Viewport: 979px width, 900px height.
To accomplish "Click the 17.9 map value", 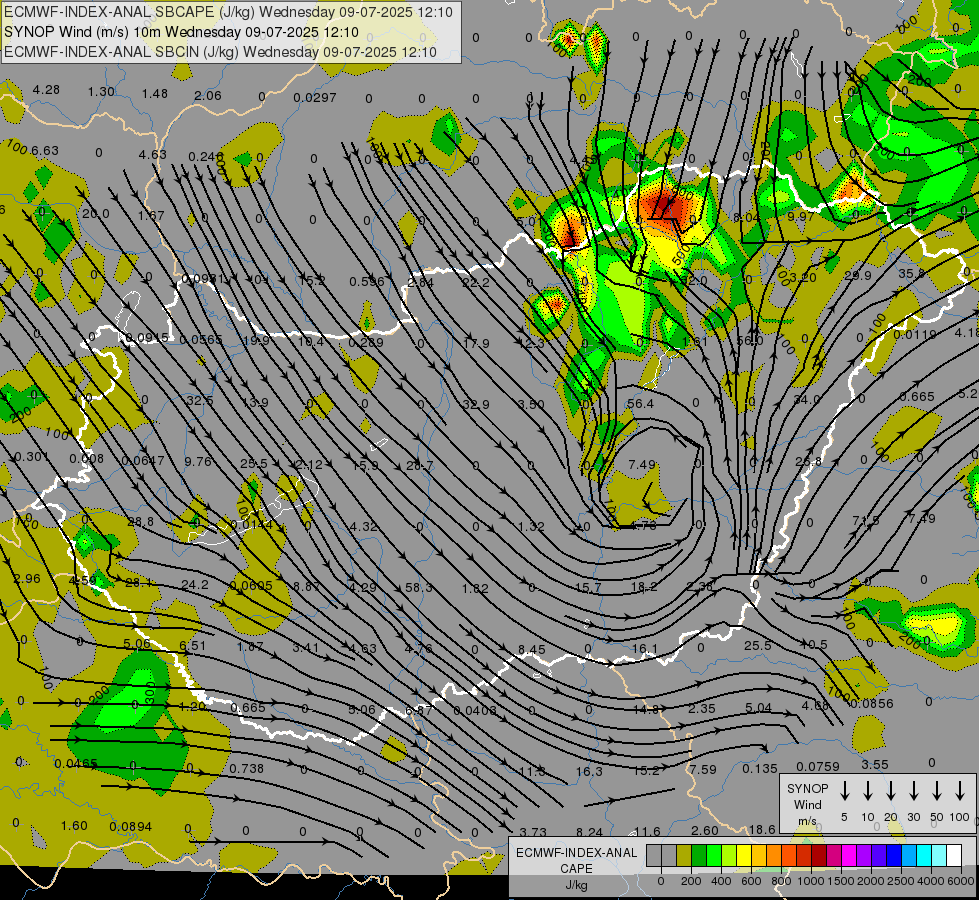I will [x=476, y=344].
